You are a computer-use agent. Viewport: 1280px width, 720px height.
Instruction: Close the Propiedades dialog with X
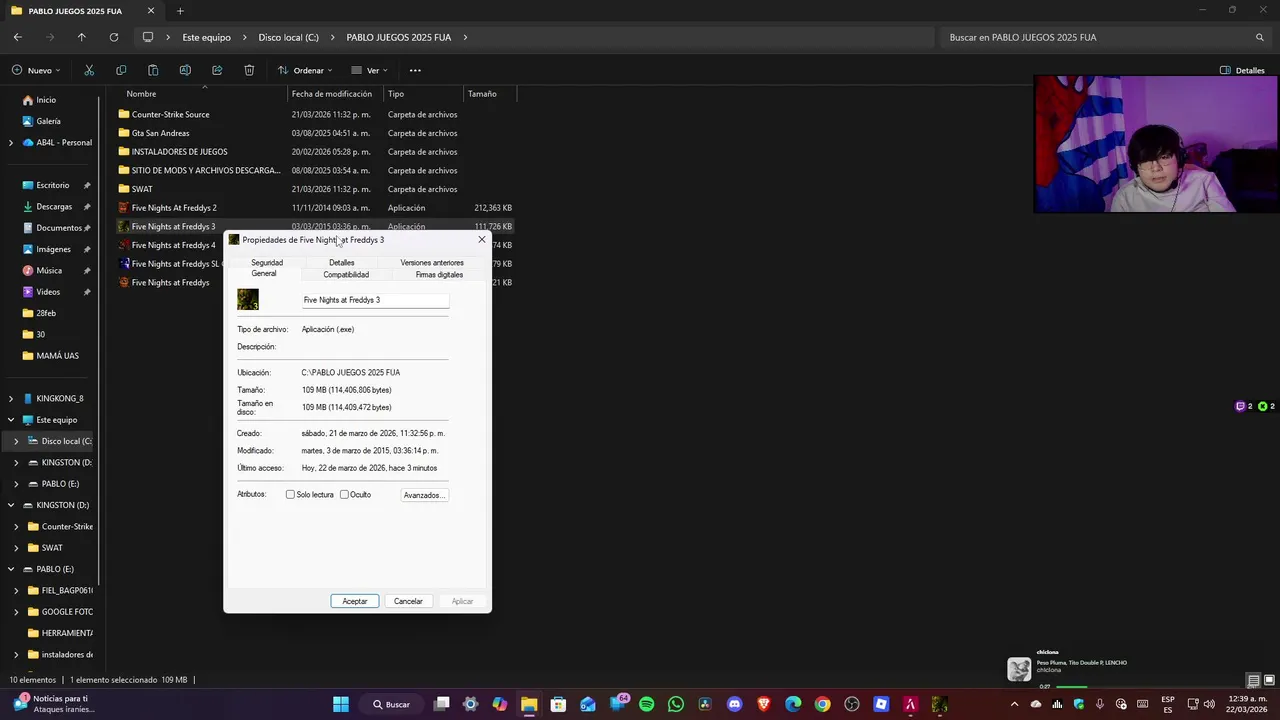(x=482, y=240)
